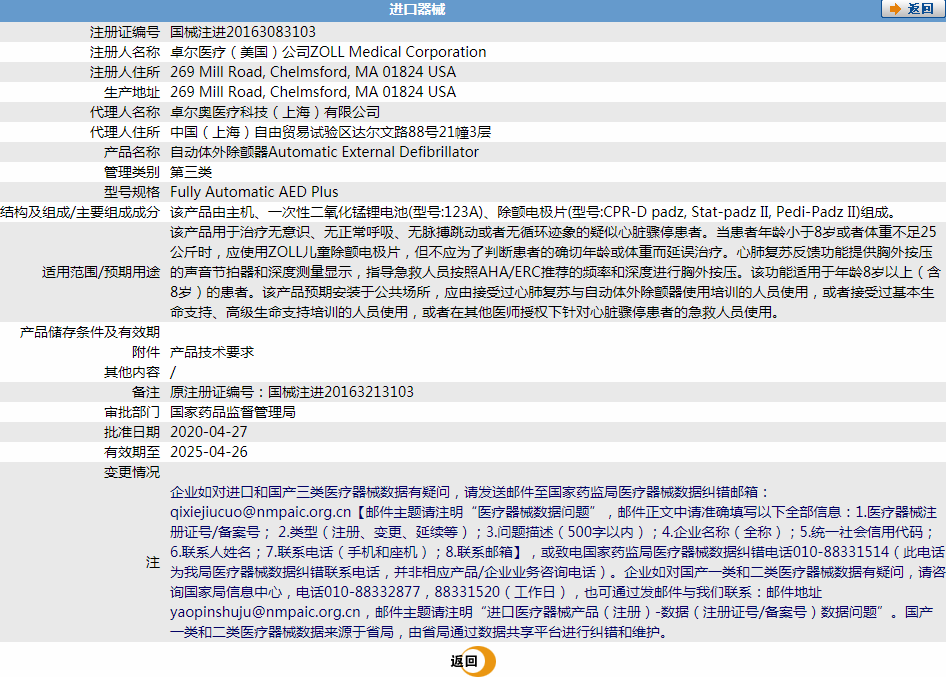Image resolution: width=946 pixels, height=677 pixels.
Task: Click 有效期至 label
Action: pyautogui.click(x=132, y=451)
